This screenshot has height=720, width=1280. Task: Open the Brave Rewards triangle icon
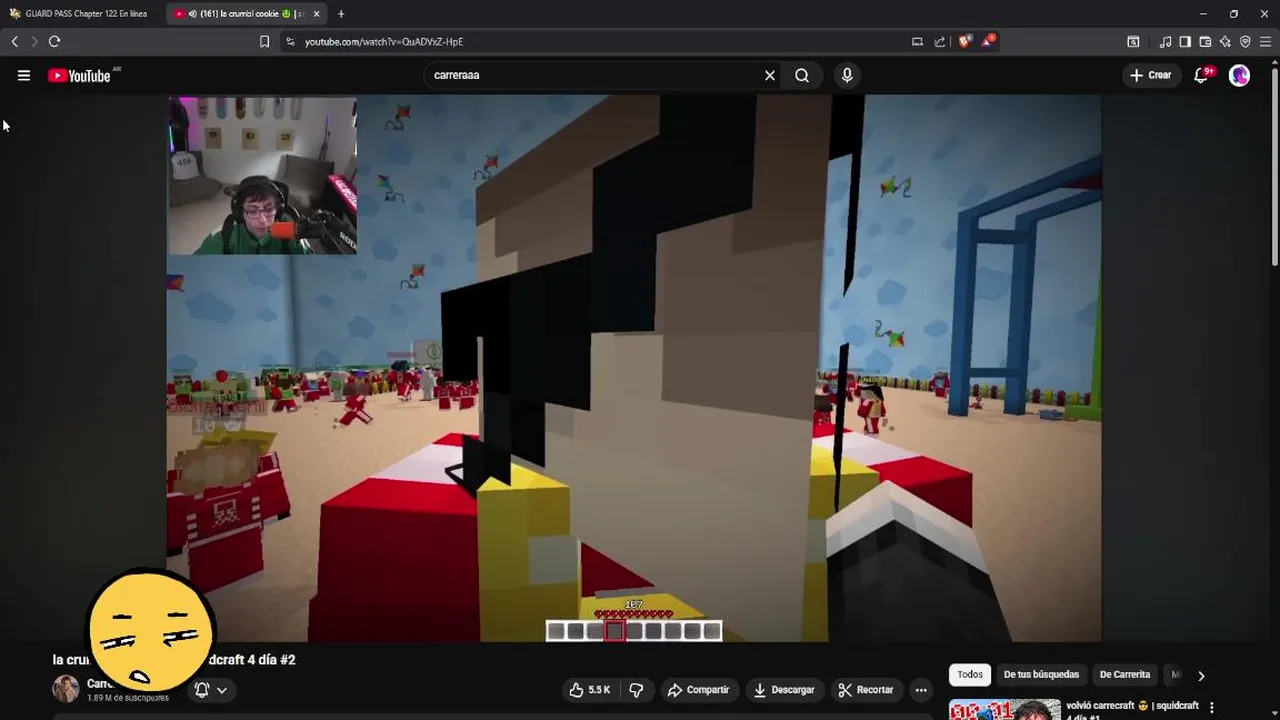pyautogui.click(x=988, y=41)
